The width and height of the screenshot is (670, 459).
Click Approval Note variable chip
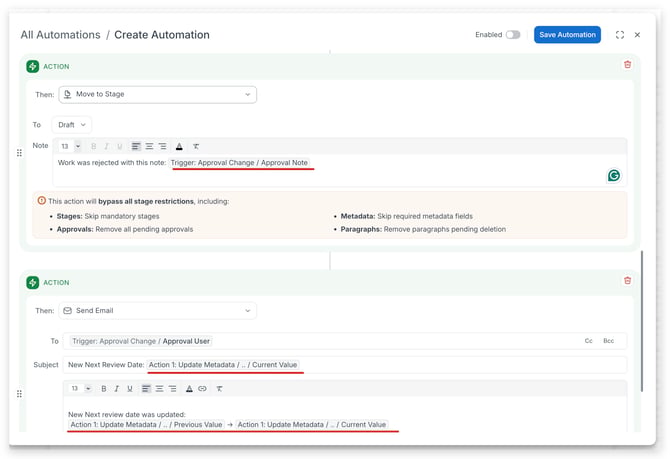click(x=239, y=163)
